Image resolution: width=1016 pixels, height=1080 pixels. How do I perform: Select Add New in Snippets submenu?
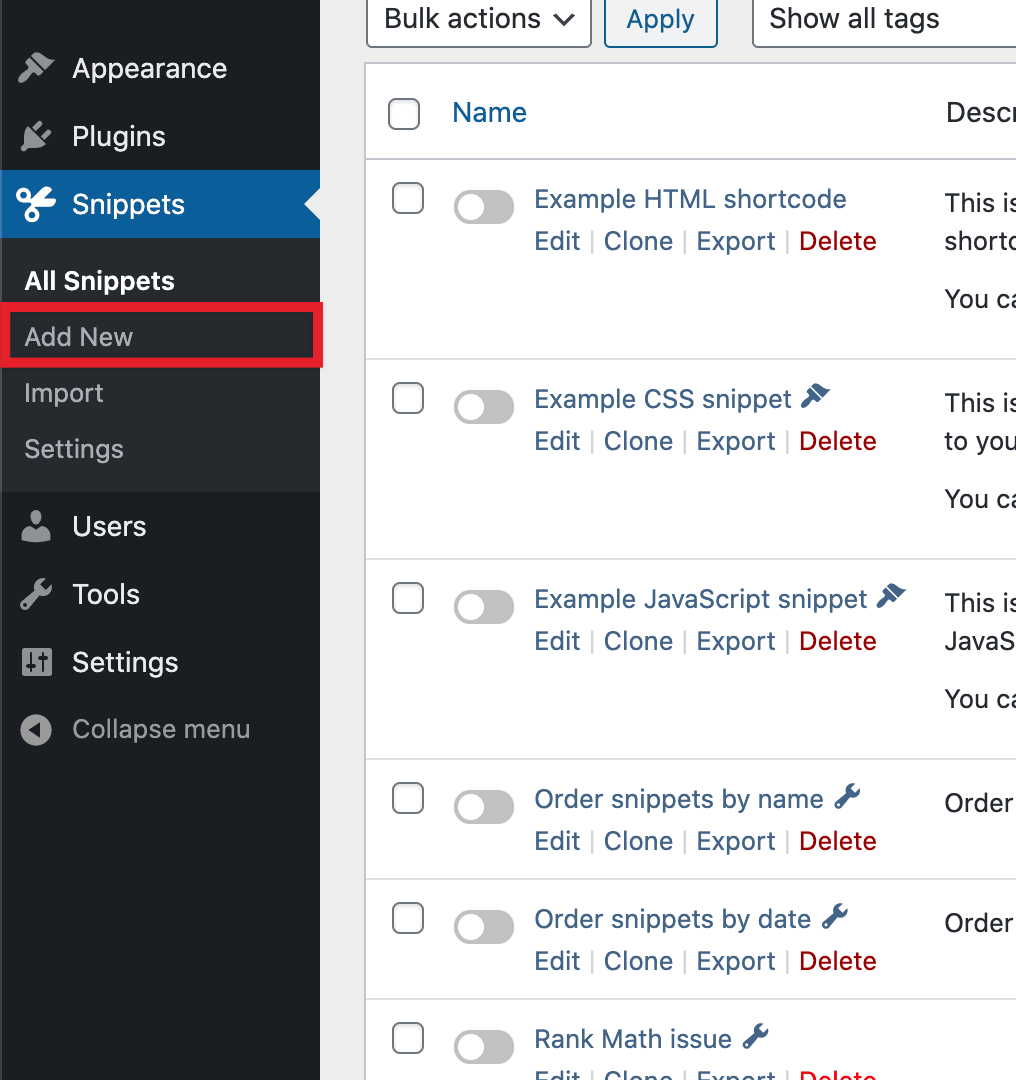point(79,337)
